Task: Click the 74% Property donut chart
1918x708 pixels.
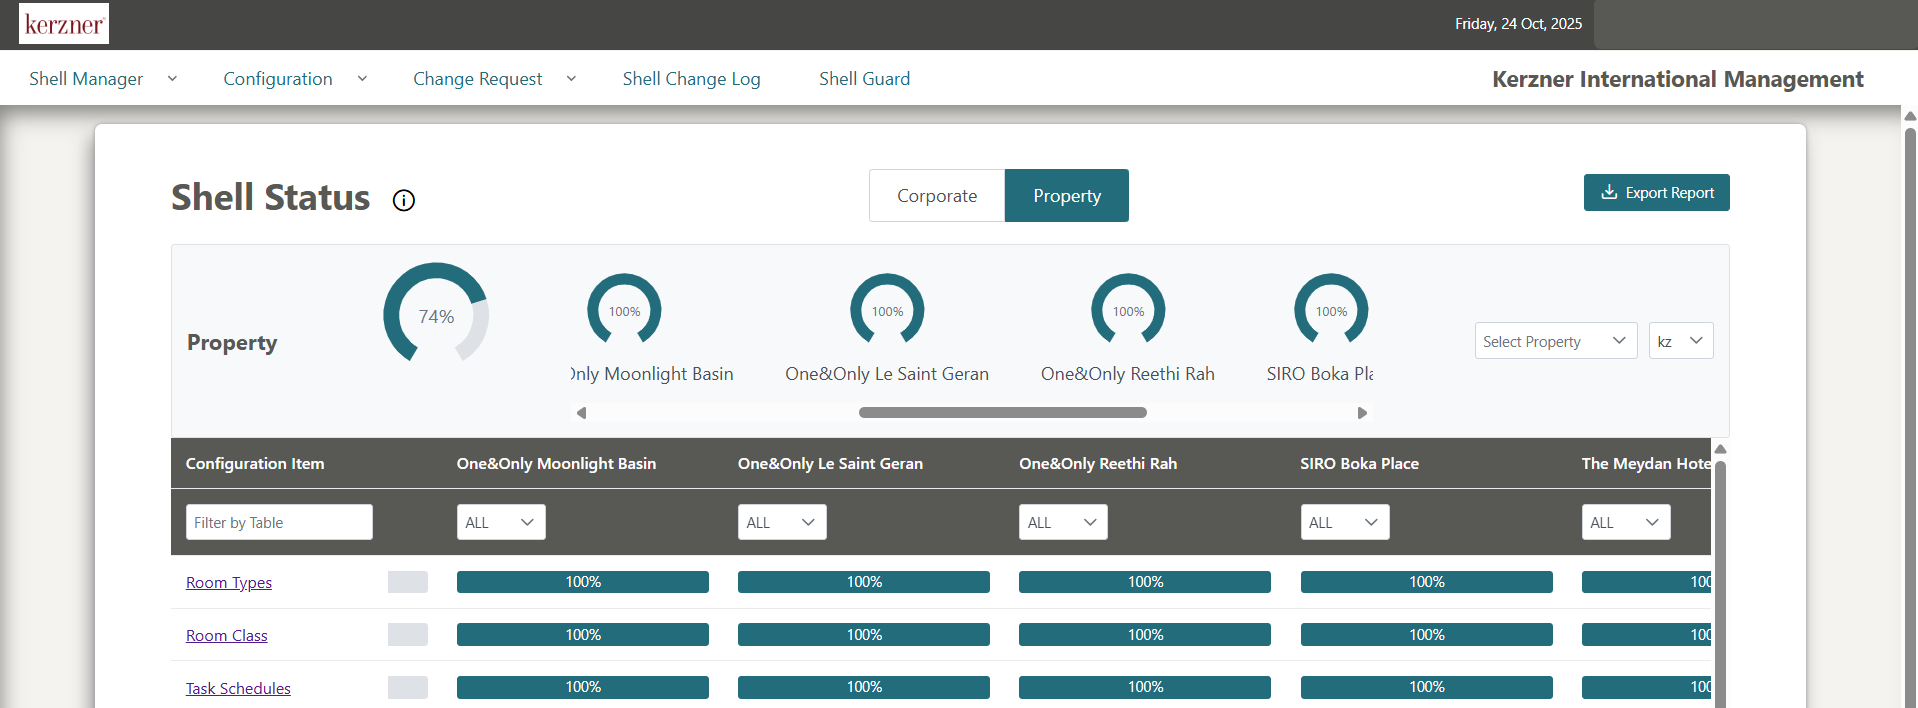Action: click(x=436, y=315)
